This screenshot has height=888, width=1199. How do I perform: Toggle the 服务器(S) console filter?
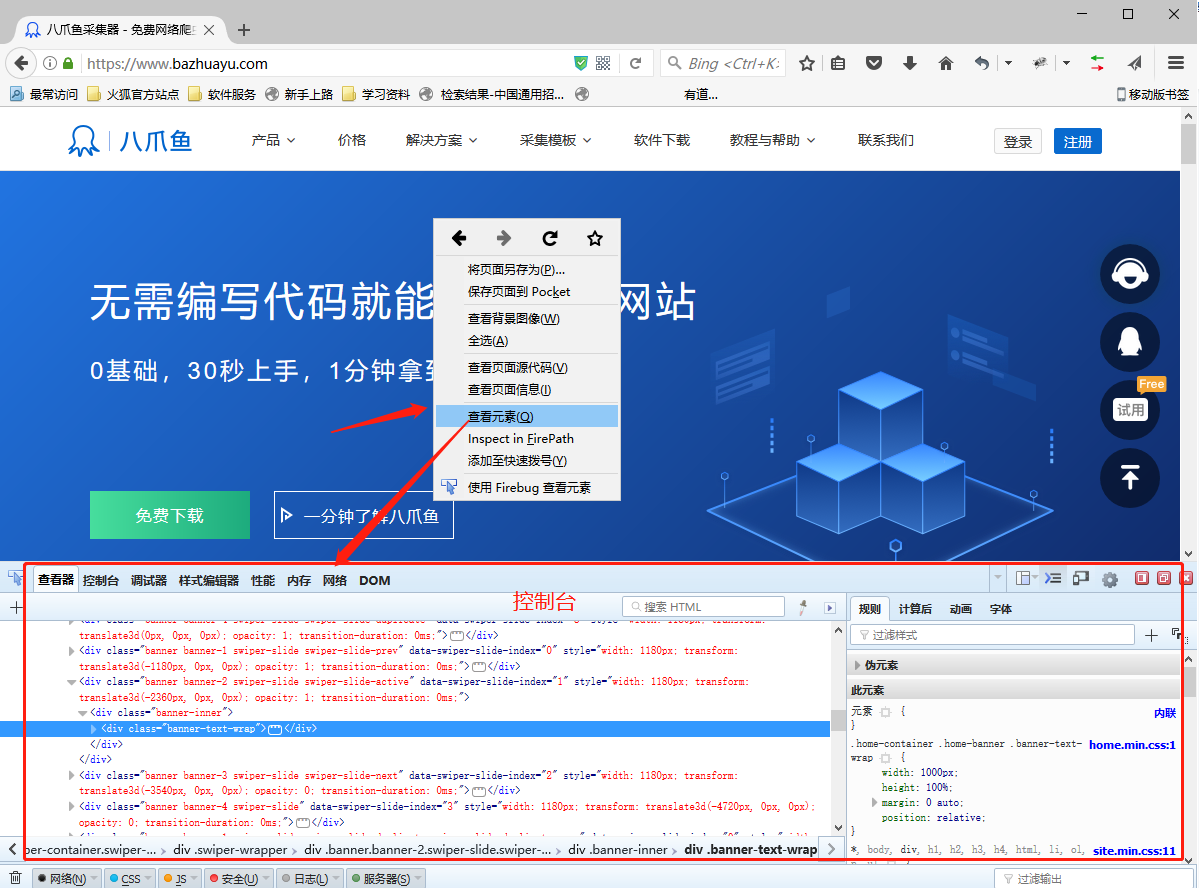pyautogui.click(x=386, y=879)
